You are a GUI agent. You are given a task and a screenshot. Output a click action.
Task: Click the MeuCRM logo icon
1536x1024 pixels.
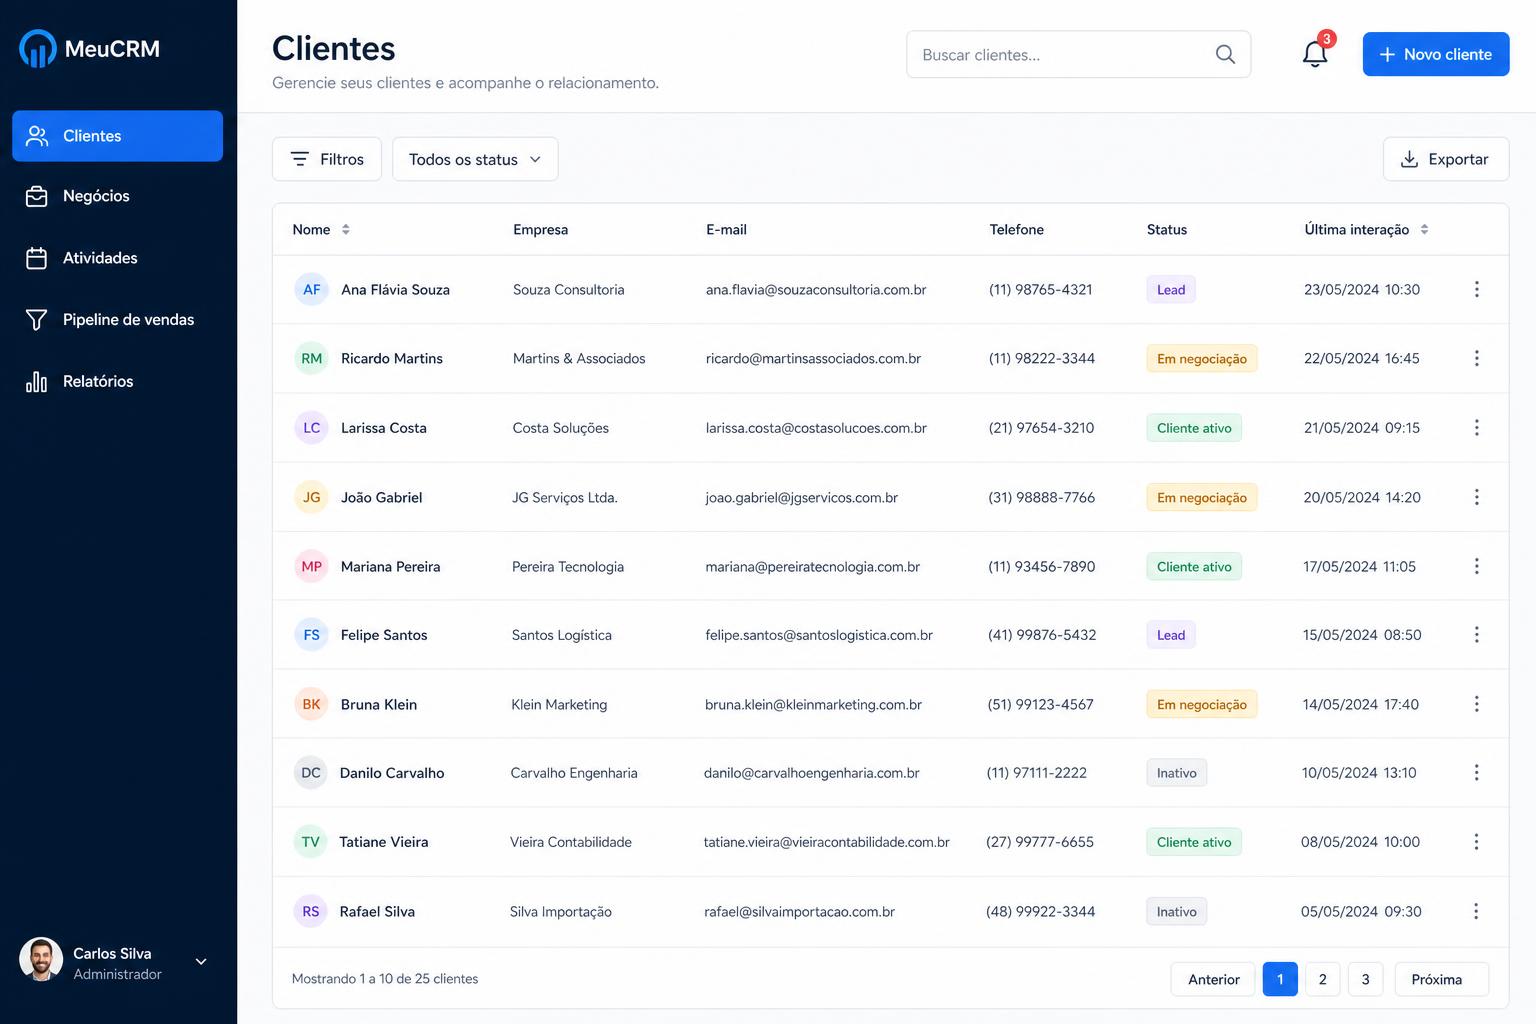coord(38,48)
